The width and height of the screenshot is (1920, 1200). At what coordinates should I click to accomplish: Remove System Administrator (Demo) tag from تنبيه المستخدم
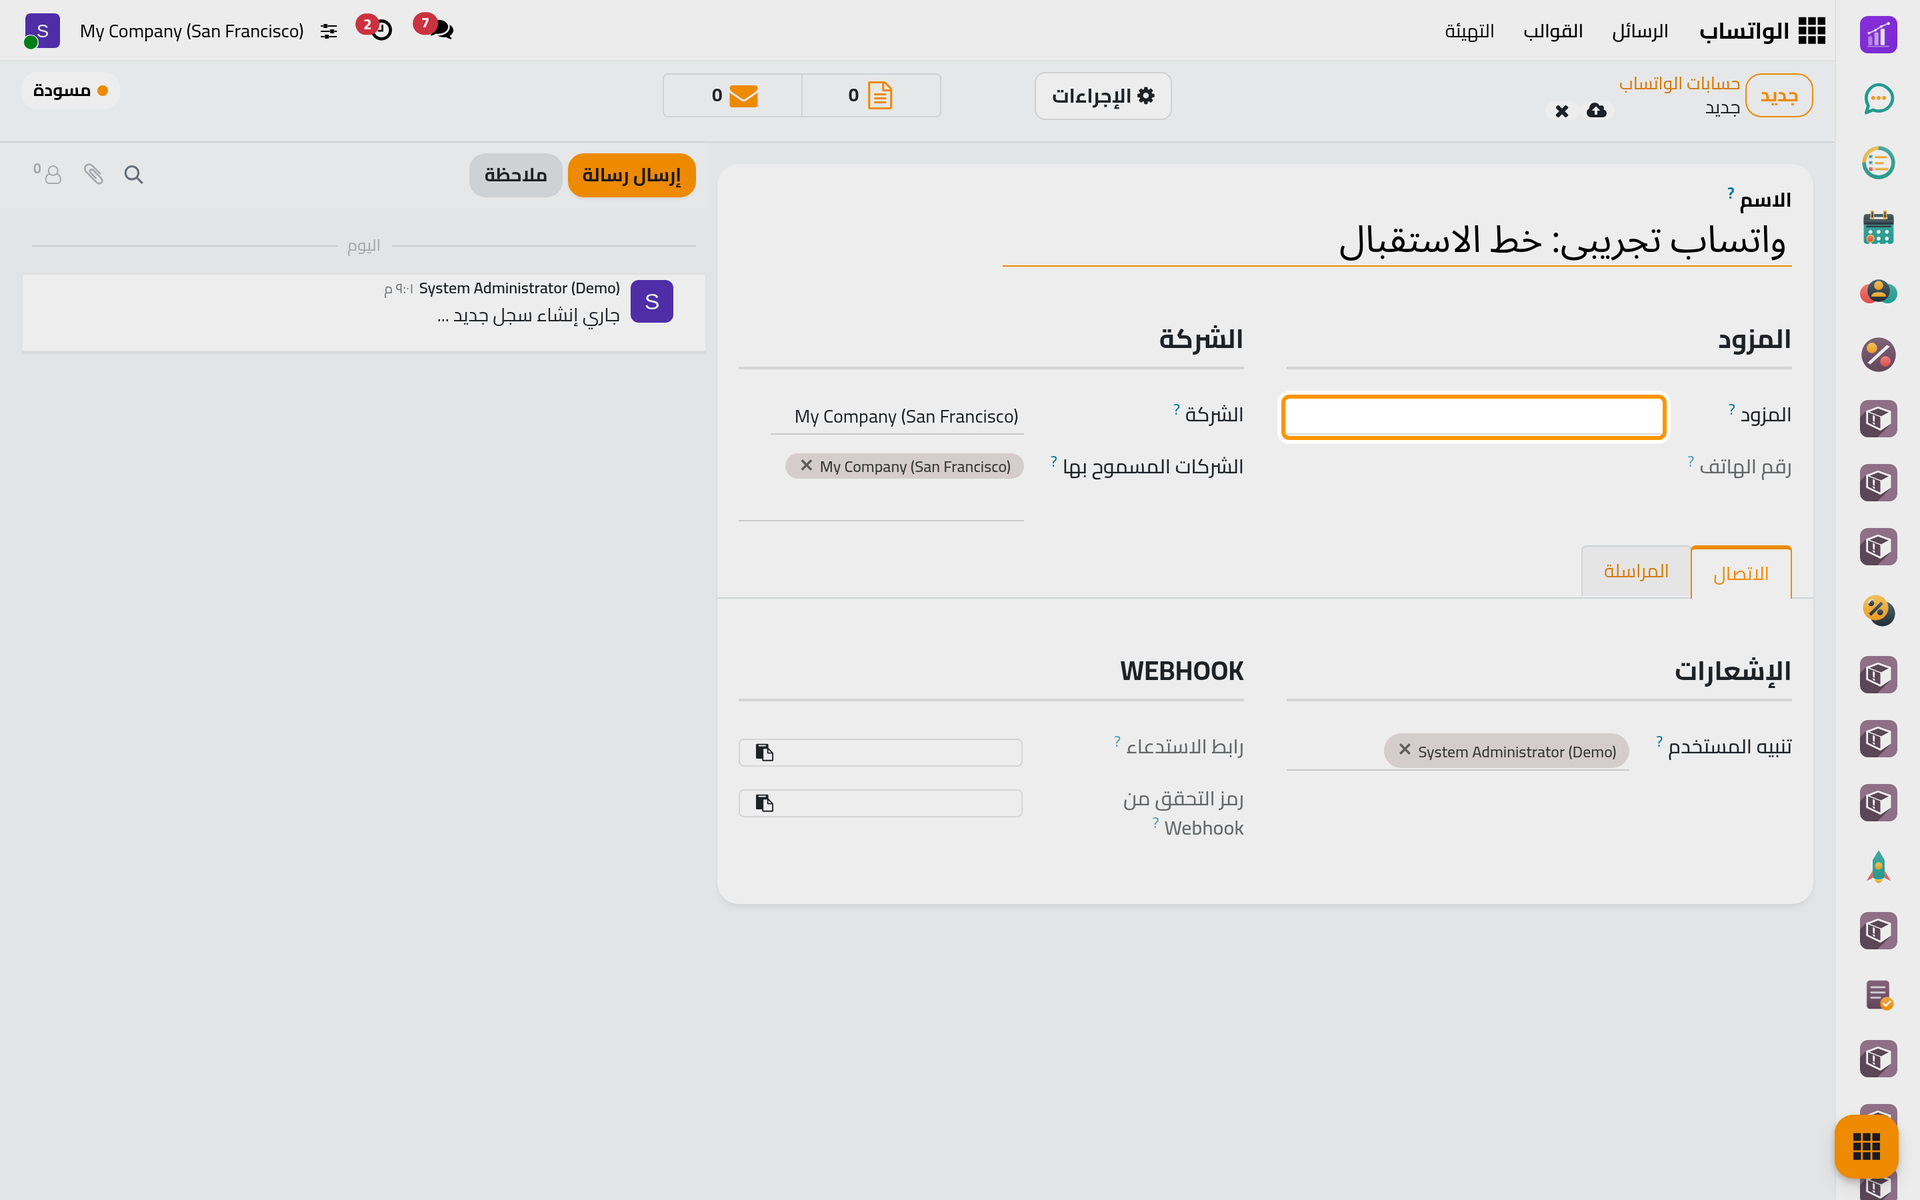1404,750
